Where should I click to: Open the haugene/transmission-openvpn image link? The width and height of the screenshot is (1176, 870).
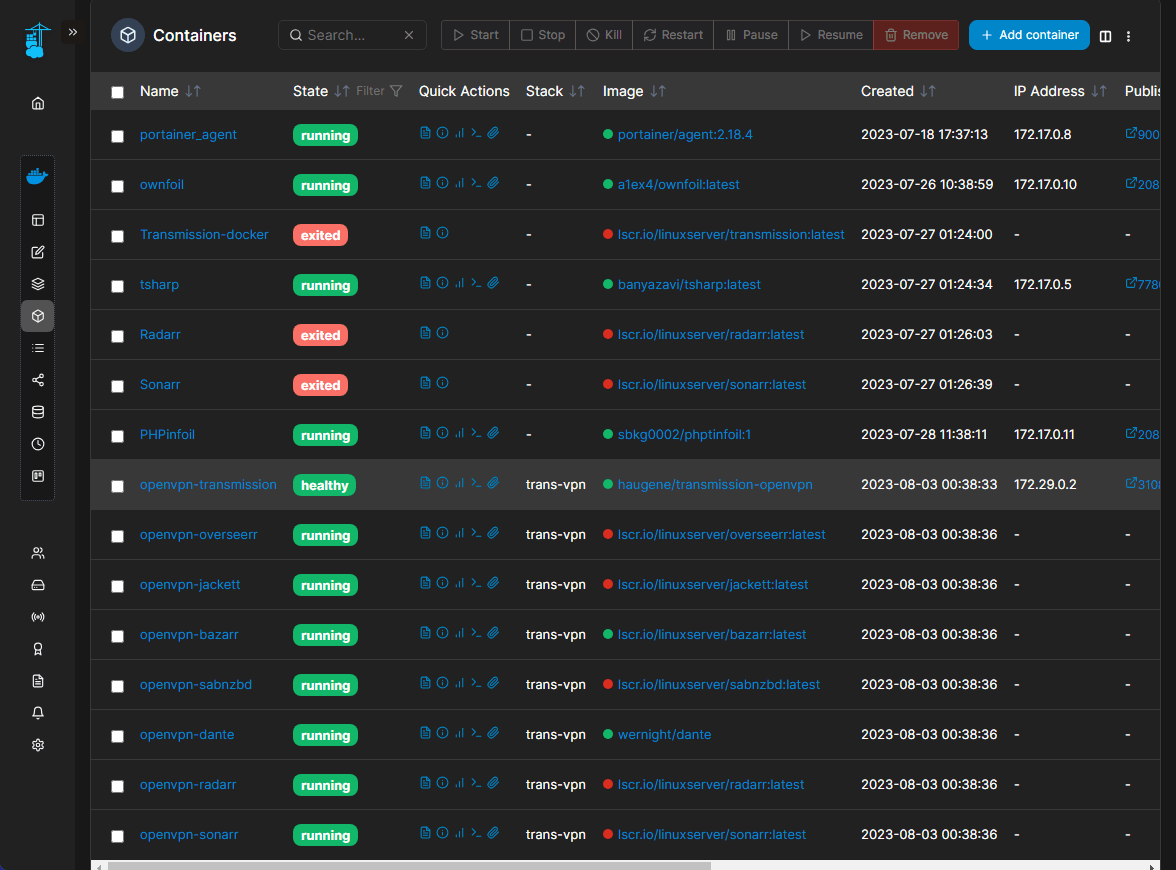(x=715, y=484)
